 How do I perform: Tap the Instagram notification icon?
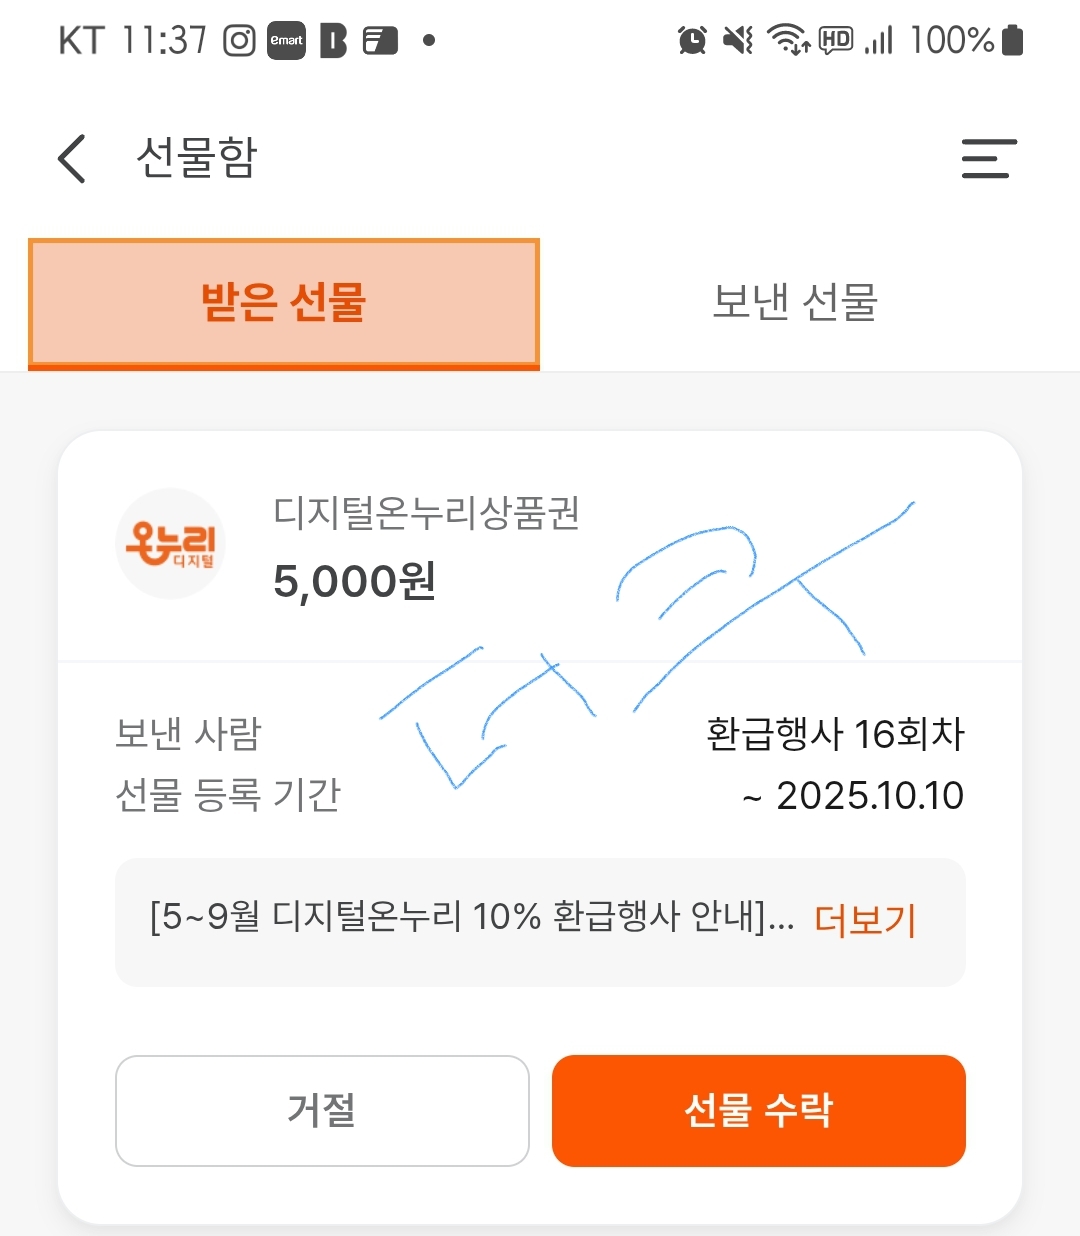239,41
